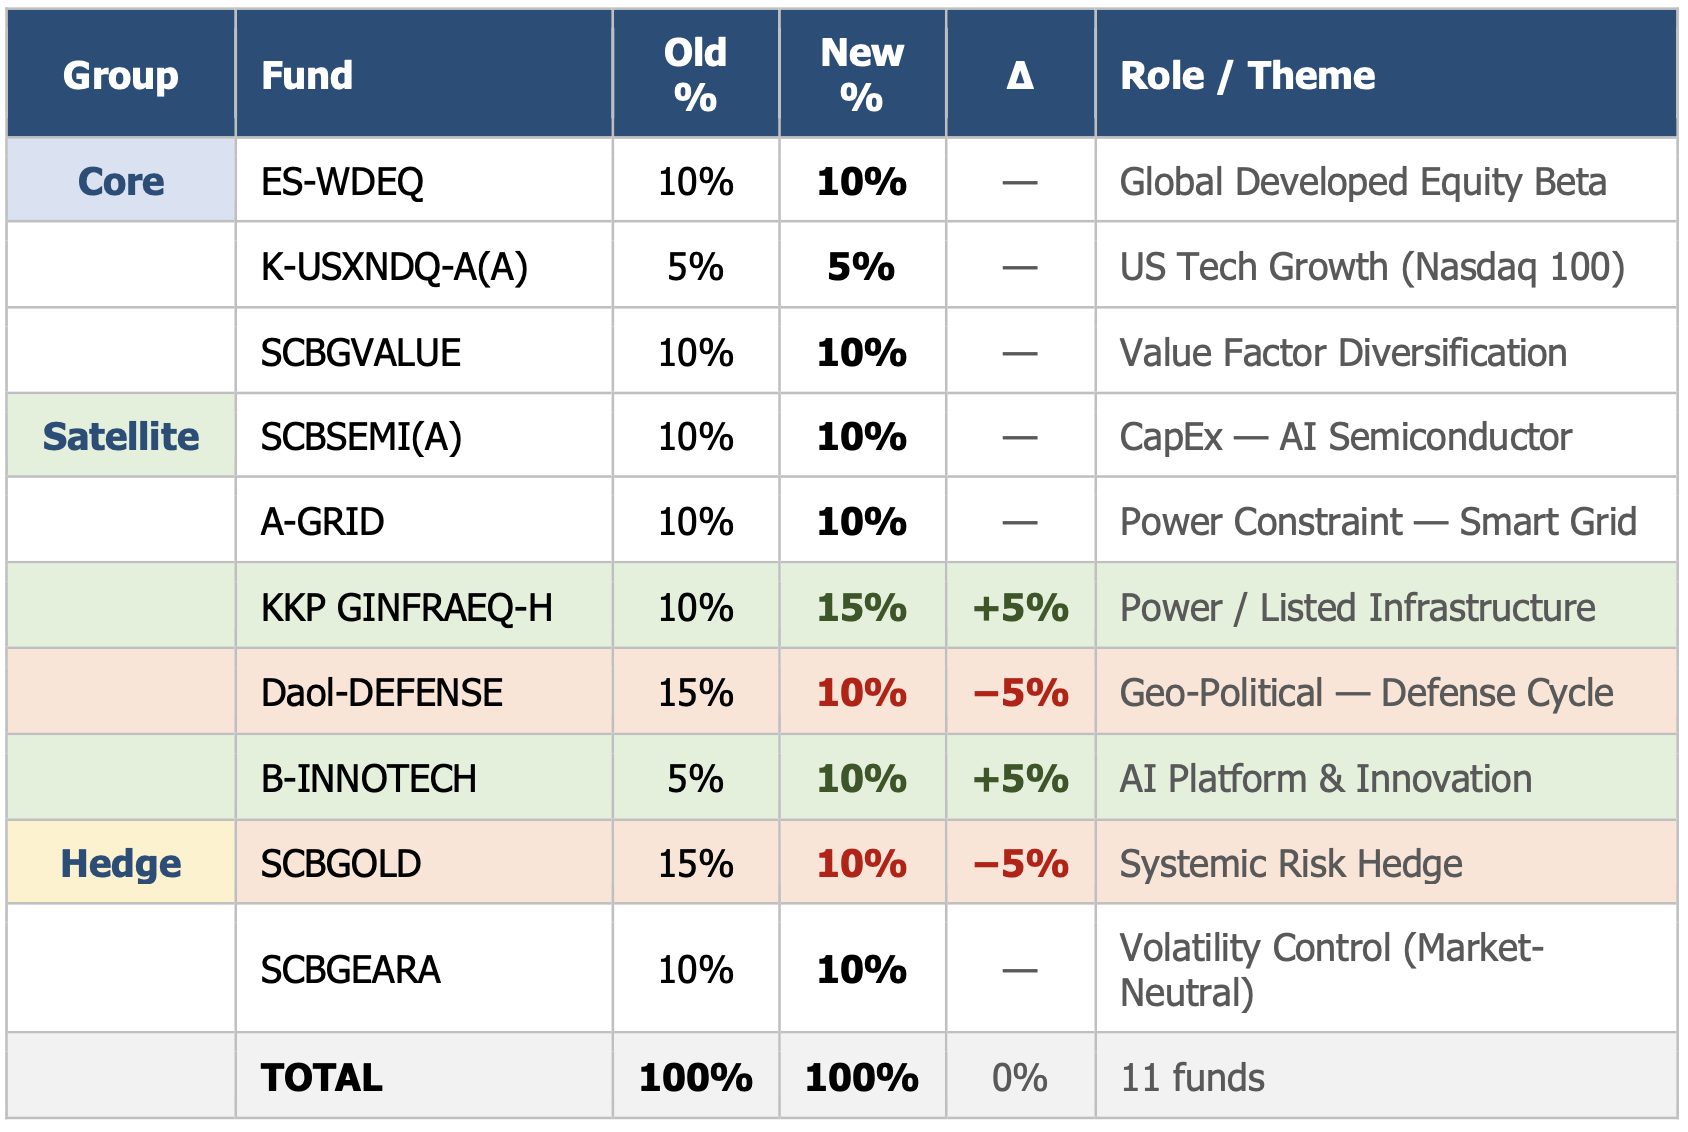
Task: Select Power / Listed Infrastructure text
Action: pyautogui.click(x=1357, y=607)
